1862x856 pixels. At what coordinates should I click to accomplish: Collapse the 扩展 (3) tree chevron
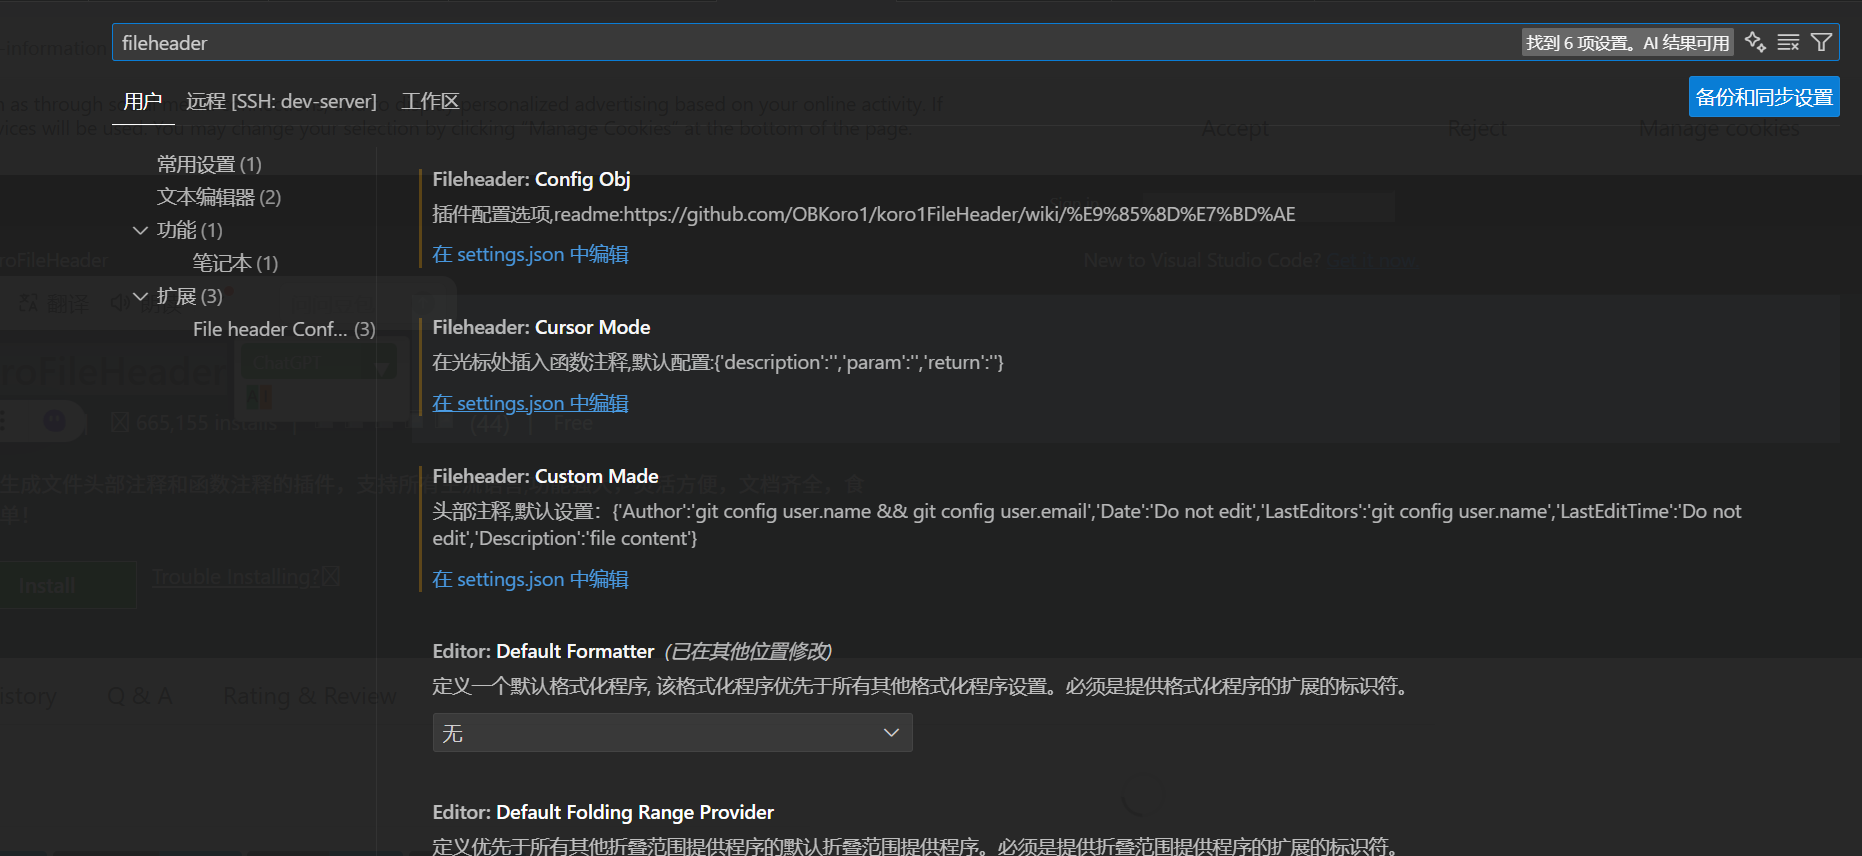[140, 296]
